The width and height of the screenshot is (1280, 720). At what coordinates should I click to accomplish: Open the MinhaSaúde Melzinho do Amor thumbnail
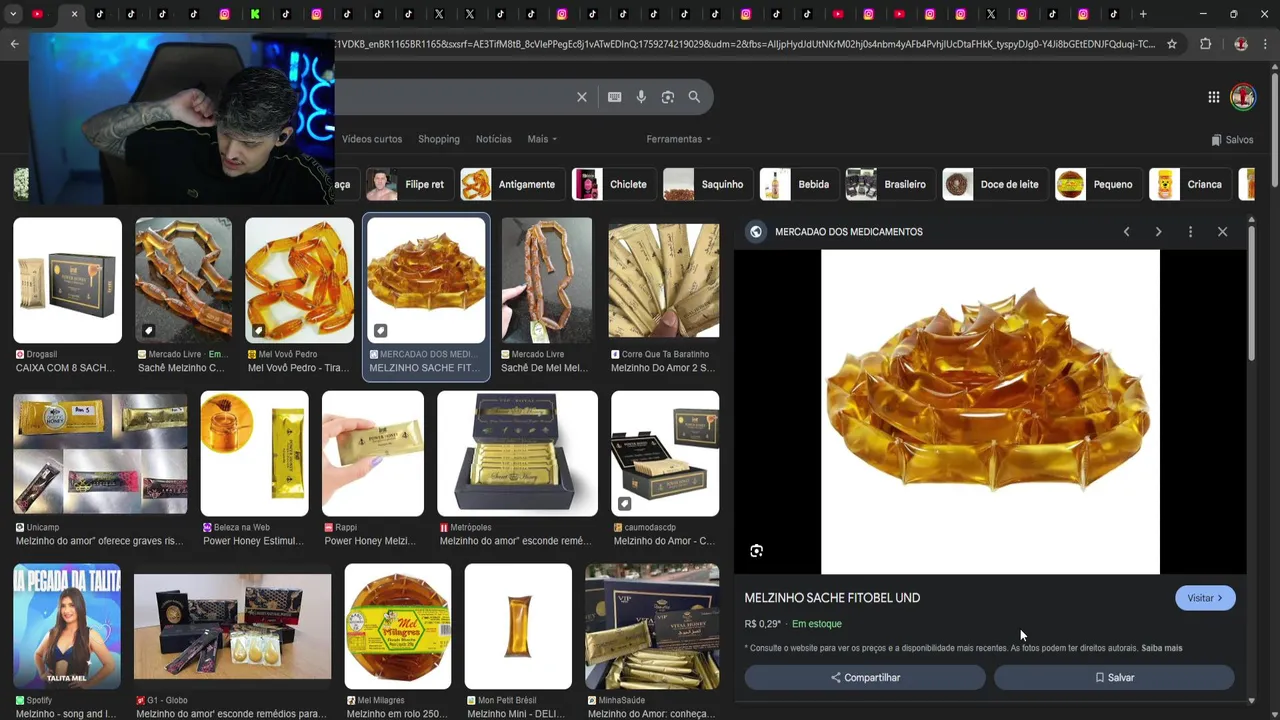point(652,627)
